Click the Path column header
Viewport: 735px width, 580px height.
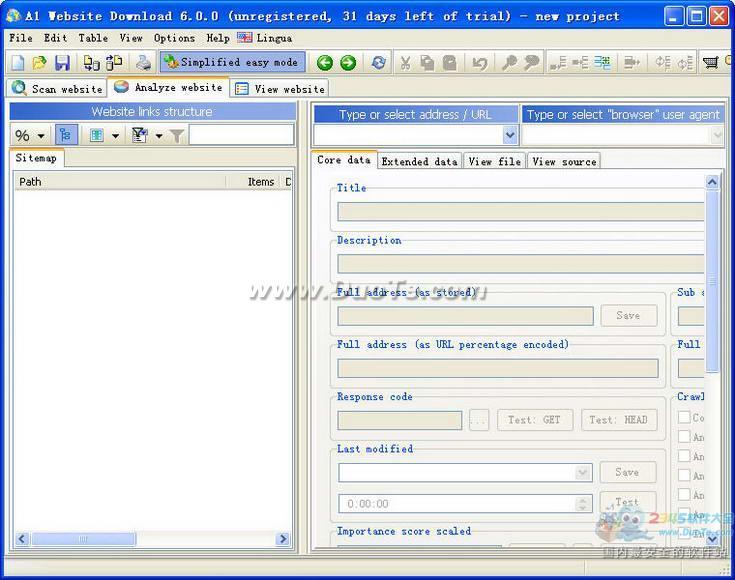point(120,182)
